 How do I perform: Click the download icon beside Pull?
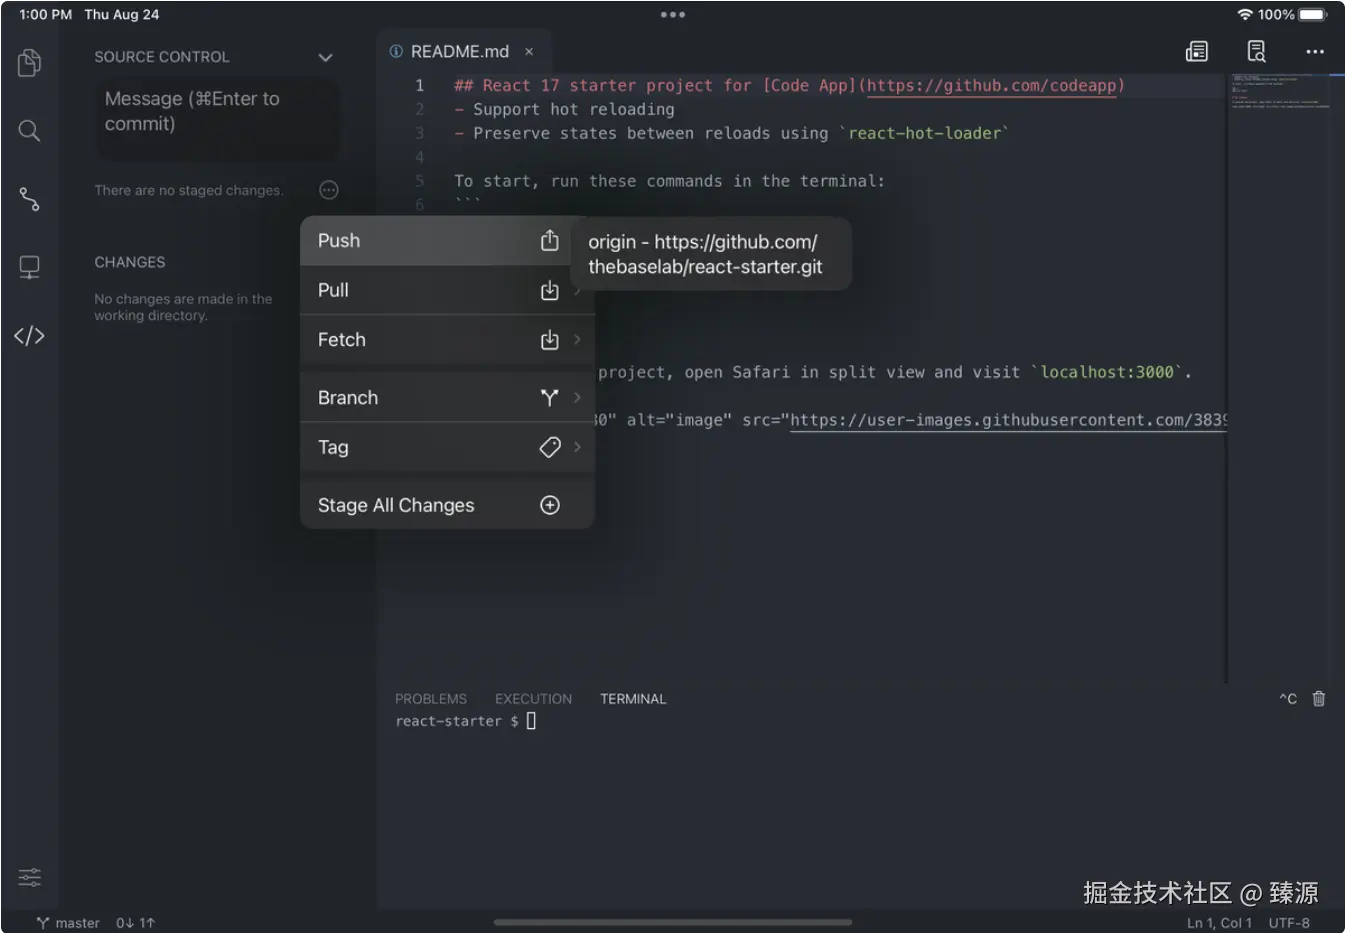coord(549,290)
